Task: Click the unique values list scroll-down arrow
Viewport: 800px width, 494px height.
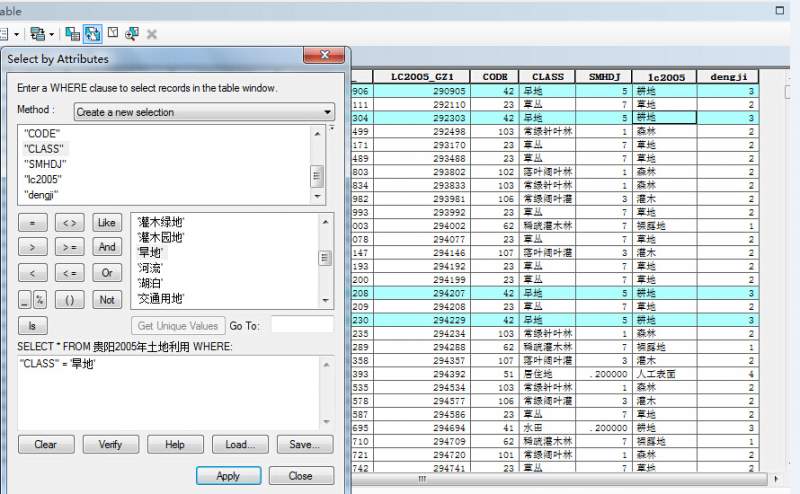Action: tap(326, 301)
